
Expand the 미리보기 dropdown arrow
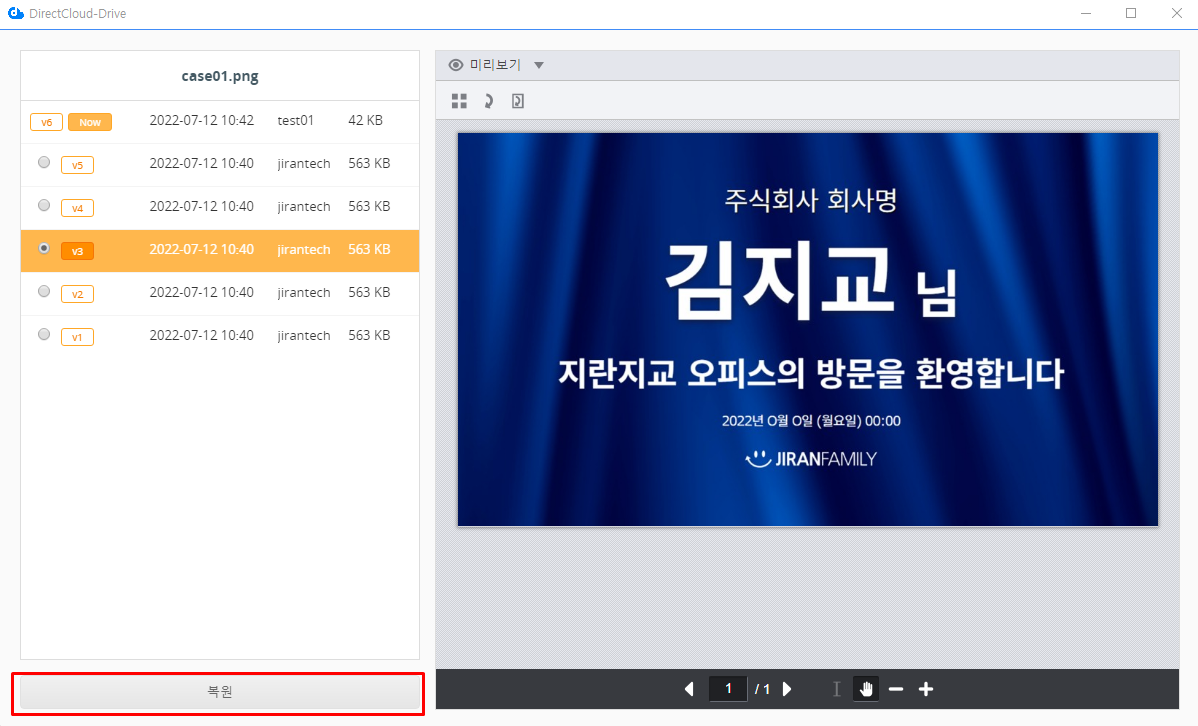tap(539, 66)
